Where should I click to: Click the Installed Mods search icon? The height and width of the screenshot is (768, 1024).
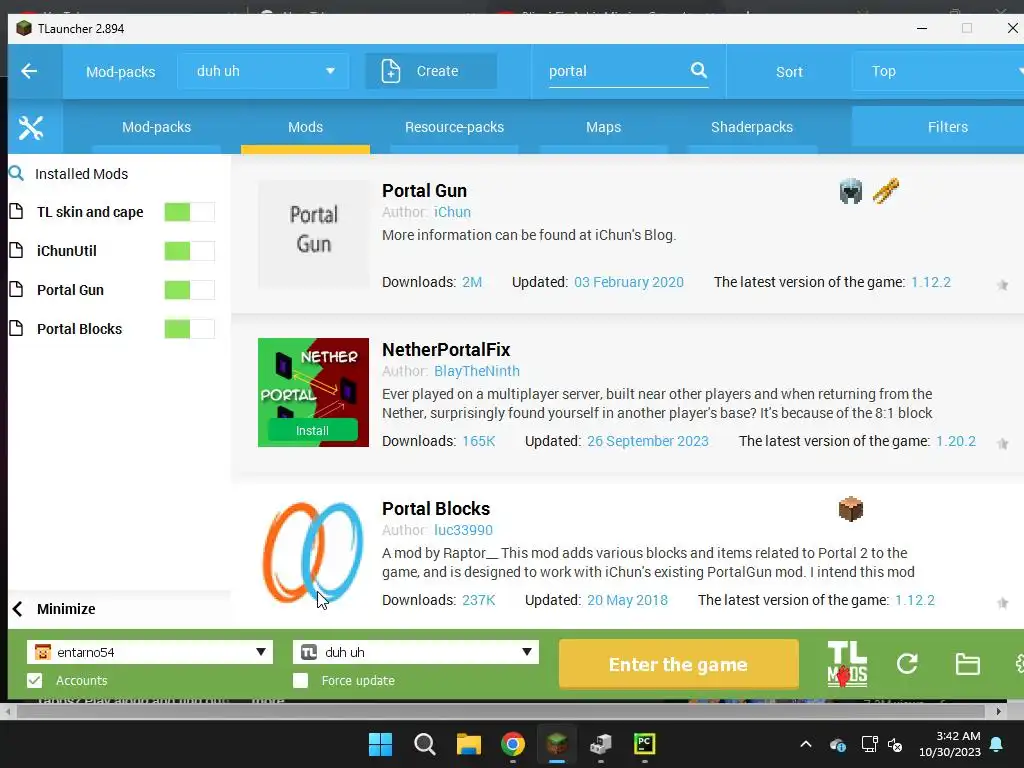(x=16, y=173)
